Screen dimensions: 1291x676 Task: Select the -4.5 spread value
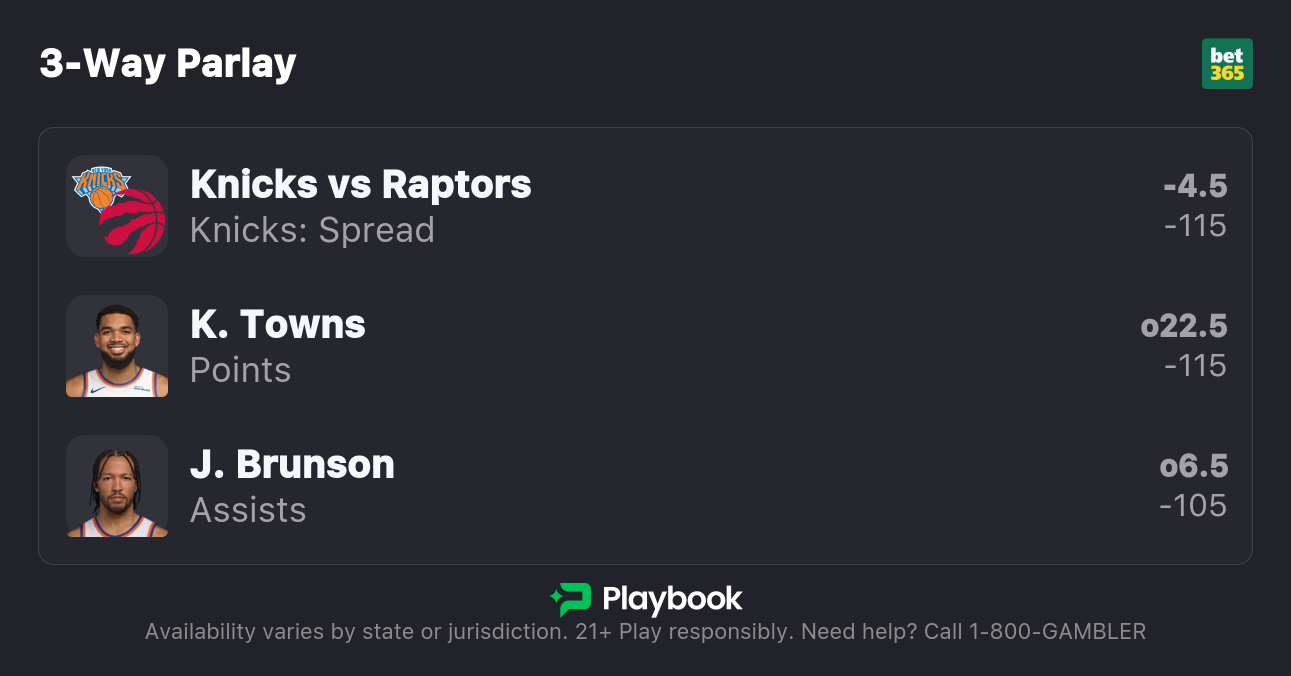pyautogui.click(x=1195, y=186)
